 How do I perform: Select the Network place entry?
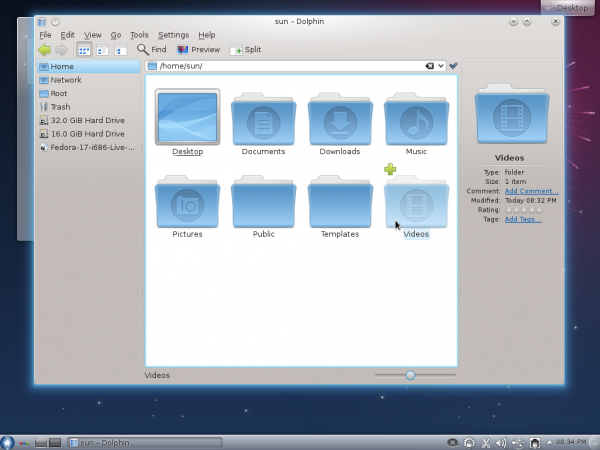pyautogui.click(x=66, y=80)
